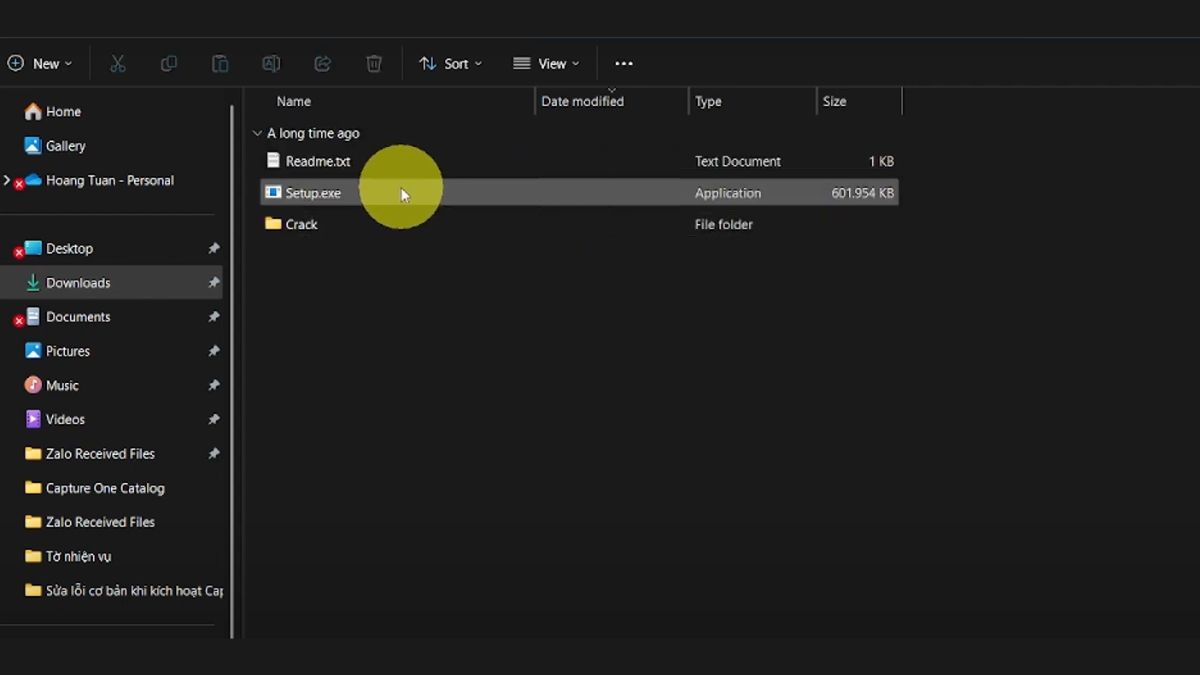Unpin Desktop using its pin icon
1200x675 pixels.
pyautogui.click(x=213, y=248)
